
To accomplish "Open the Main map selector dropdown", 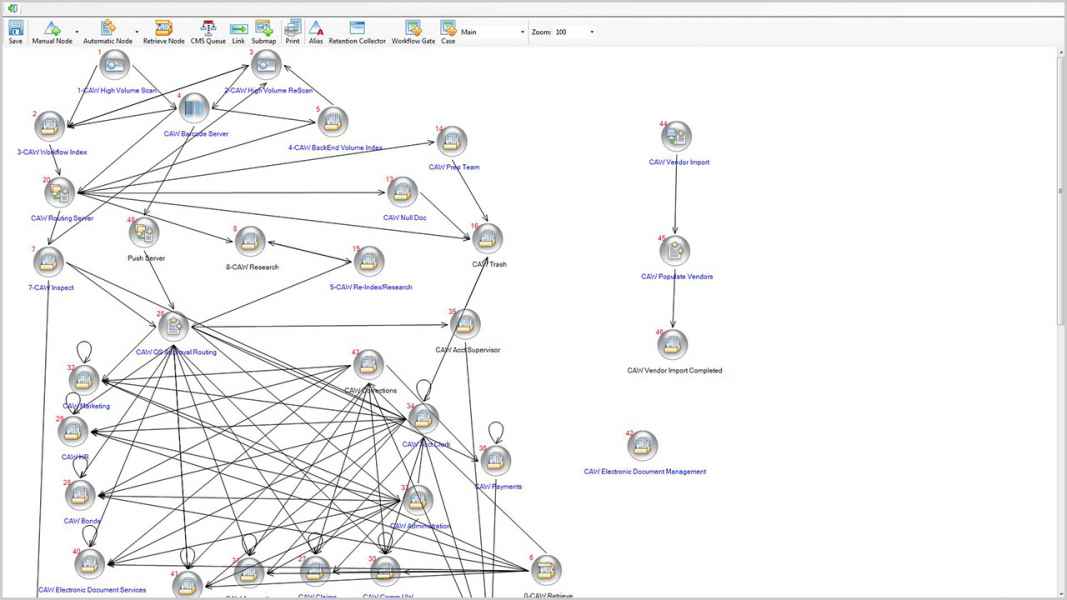I will pos(522,32).
